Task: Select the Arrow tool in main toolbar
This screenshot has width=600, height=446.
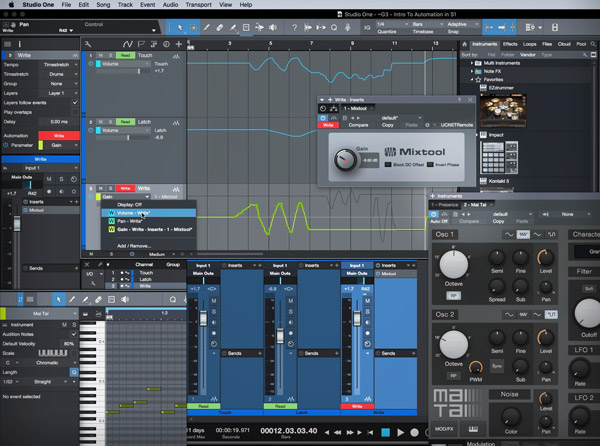Action: [x=179, y=28]
